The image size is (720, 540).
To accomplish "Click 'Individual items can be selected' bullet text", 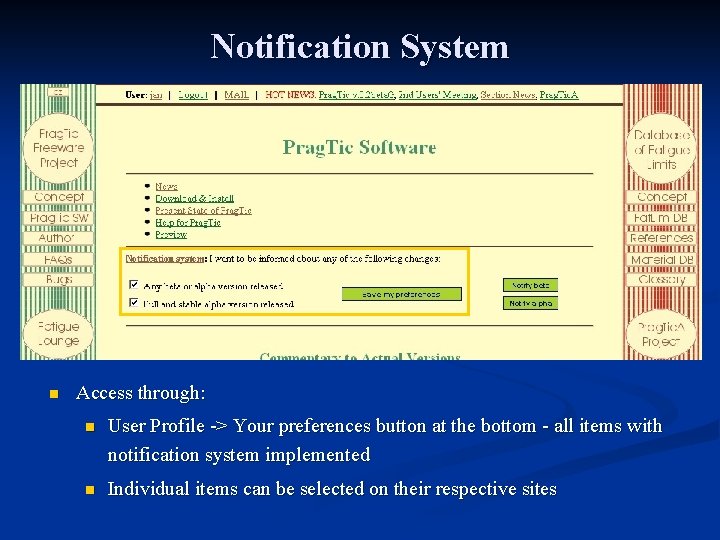I will click(332, 489).
